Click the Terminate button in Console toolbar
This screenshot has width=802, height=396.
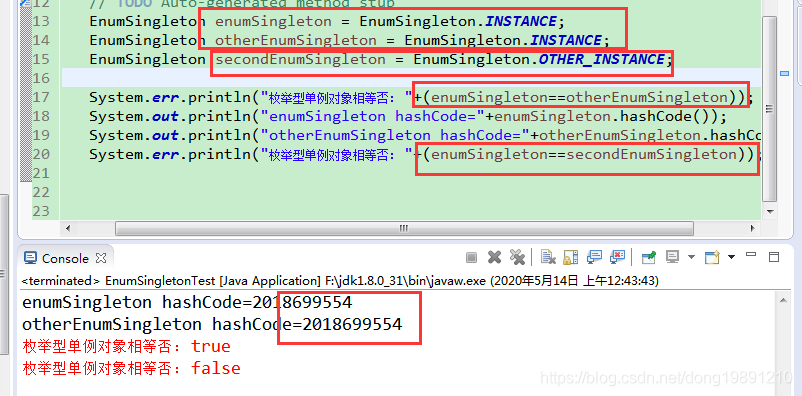click(x=472, y=257)
